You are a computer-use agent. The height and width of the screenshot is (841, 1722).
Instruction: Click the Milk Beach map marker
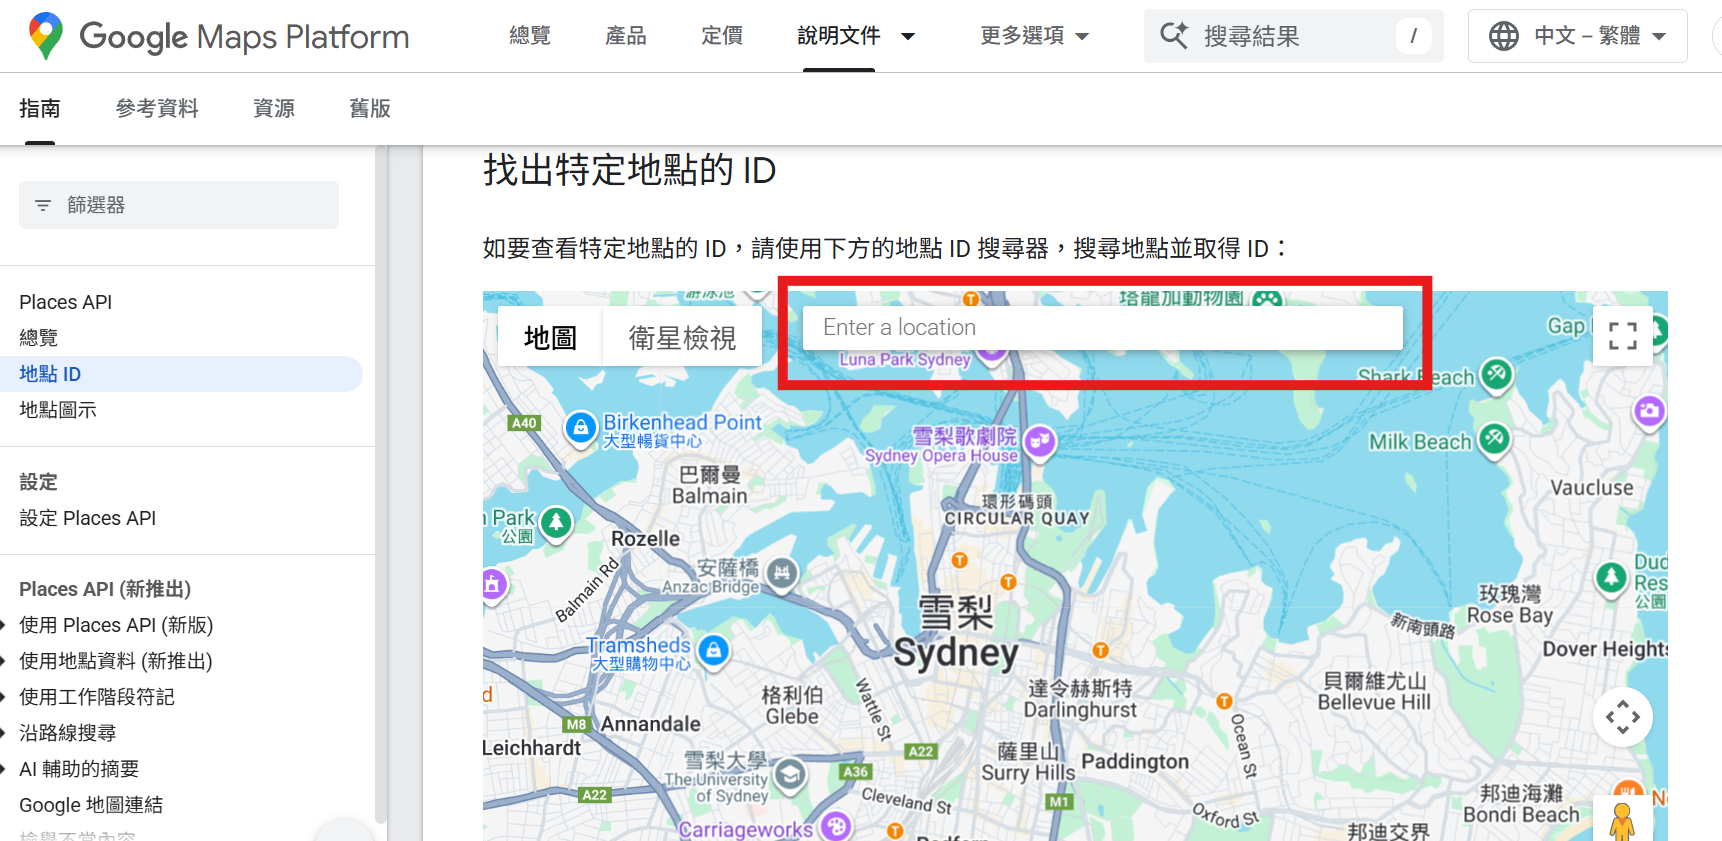(1494, 438)
